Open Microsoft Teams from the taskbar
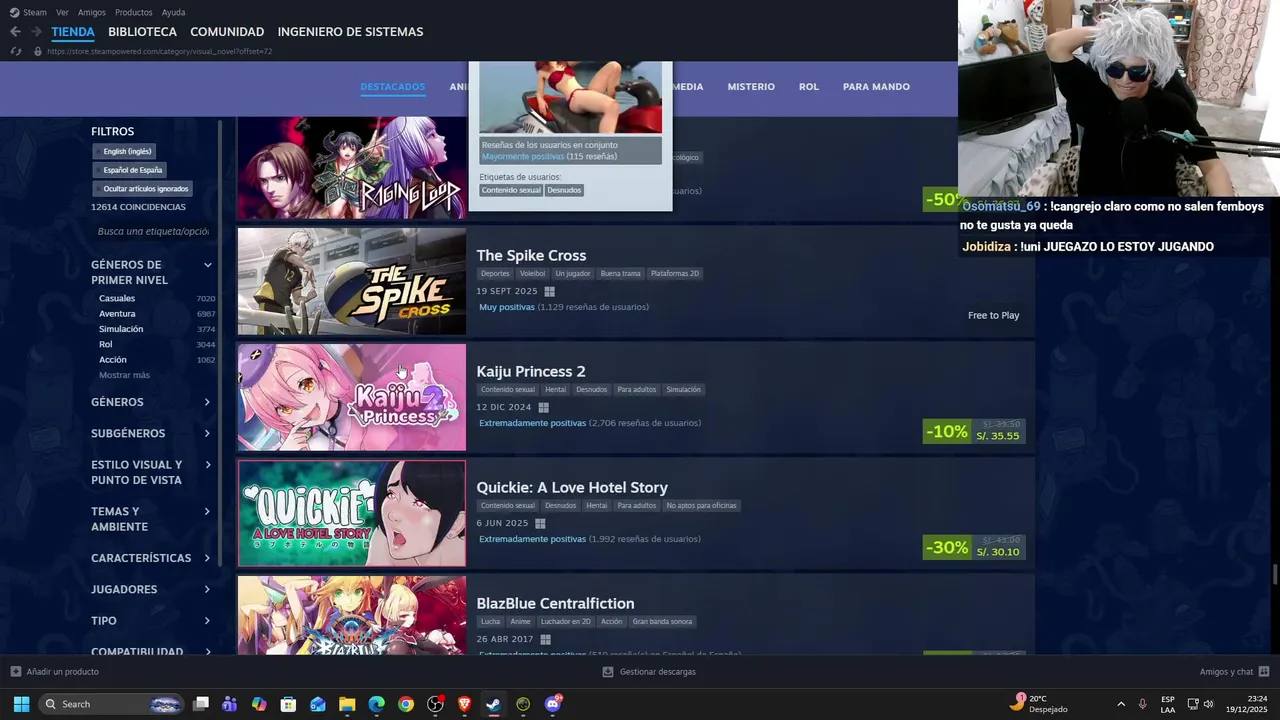The height and width of the screenshot is (720, 1280). [230, 704]
